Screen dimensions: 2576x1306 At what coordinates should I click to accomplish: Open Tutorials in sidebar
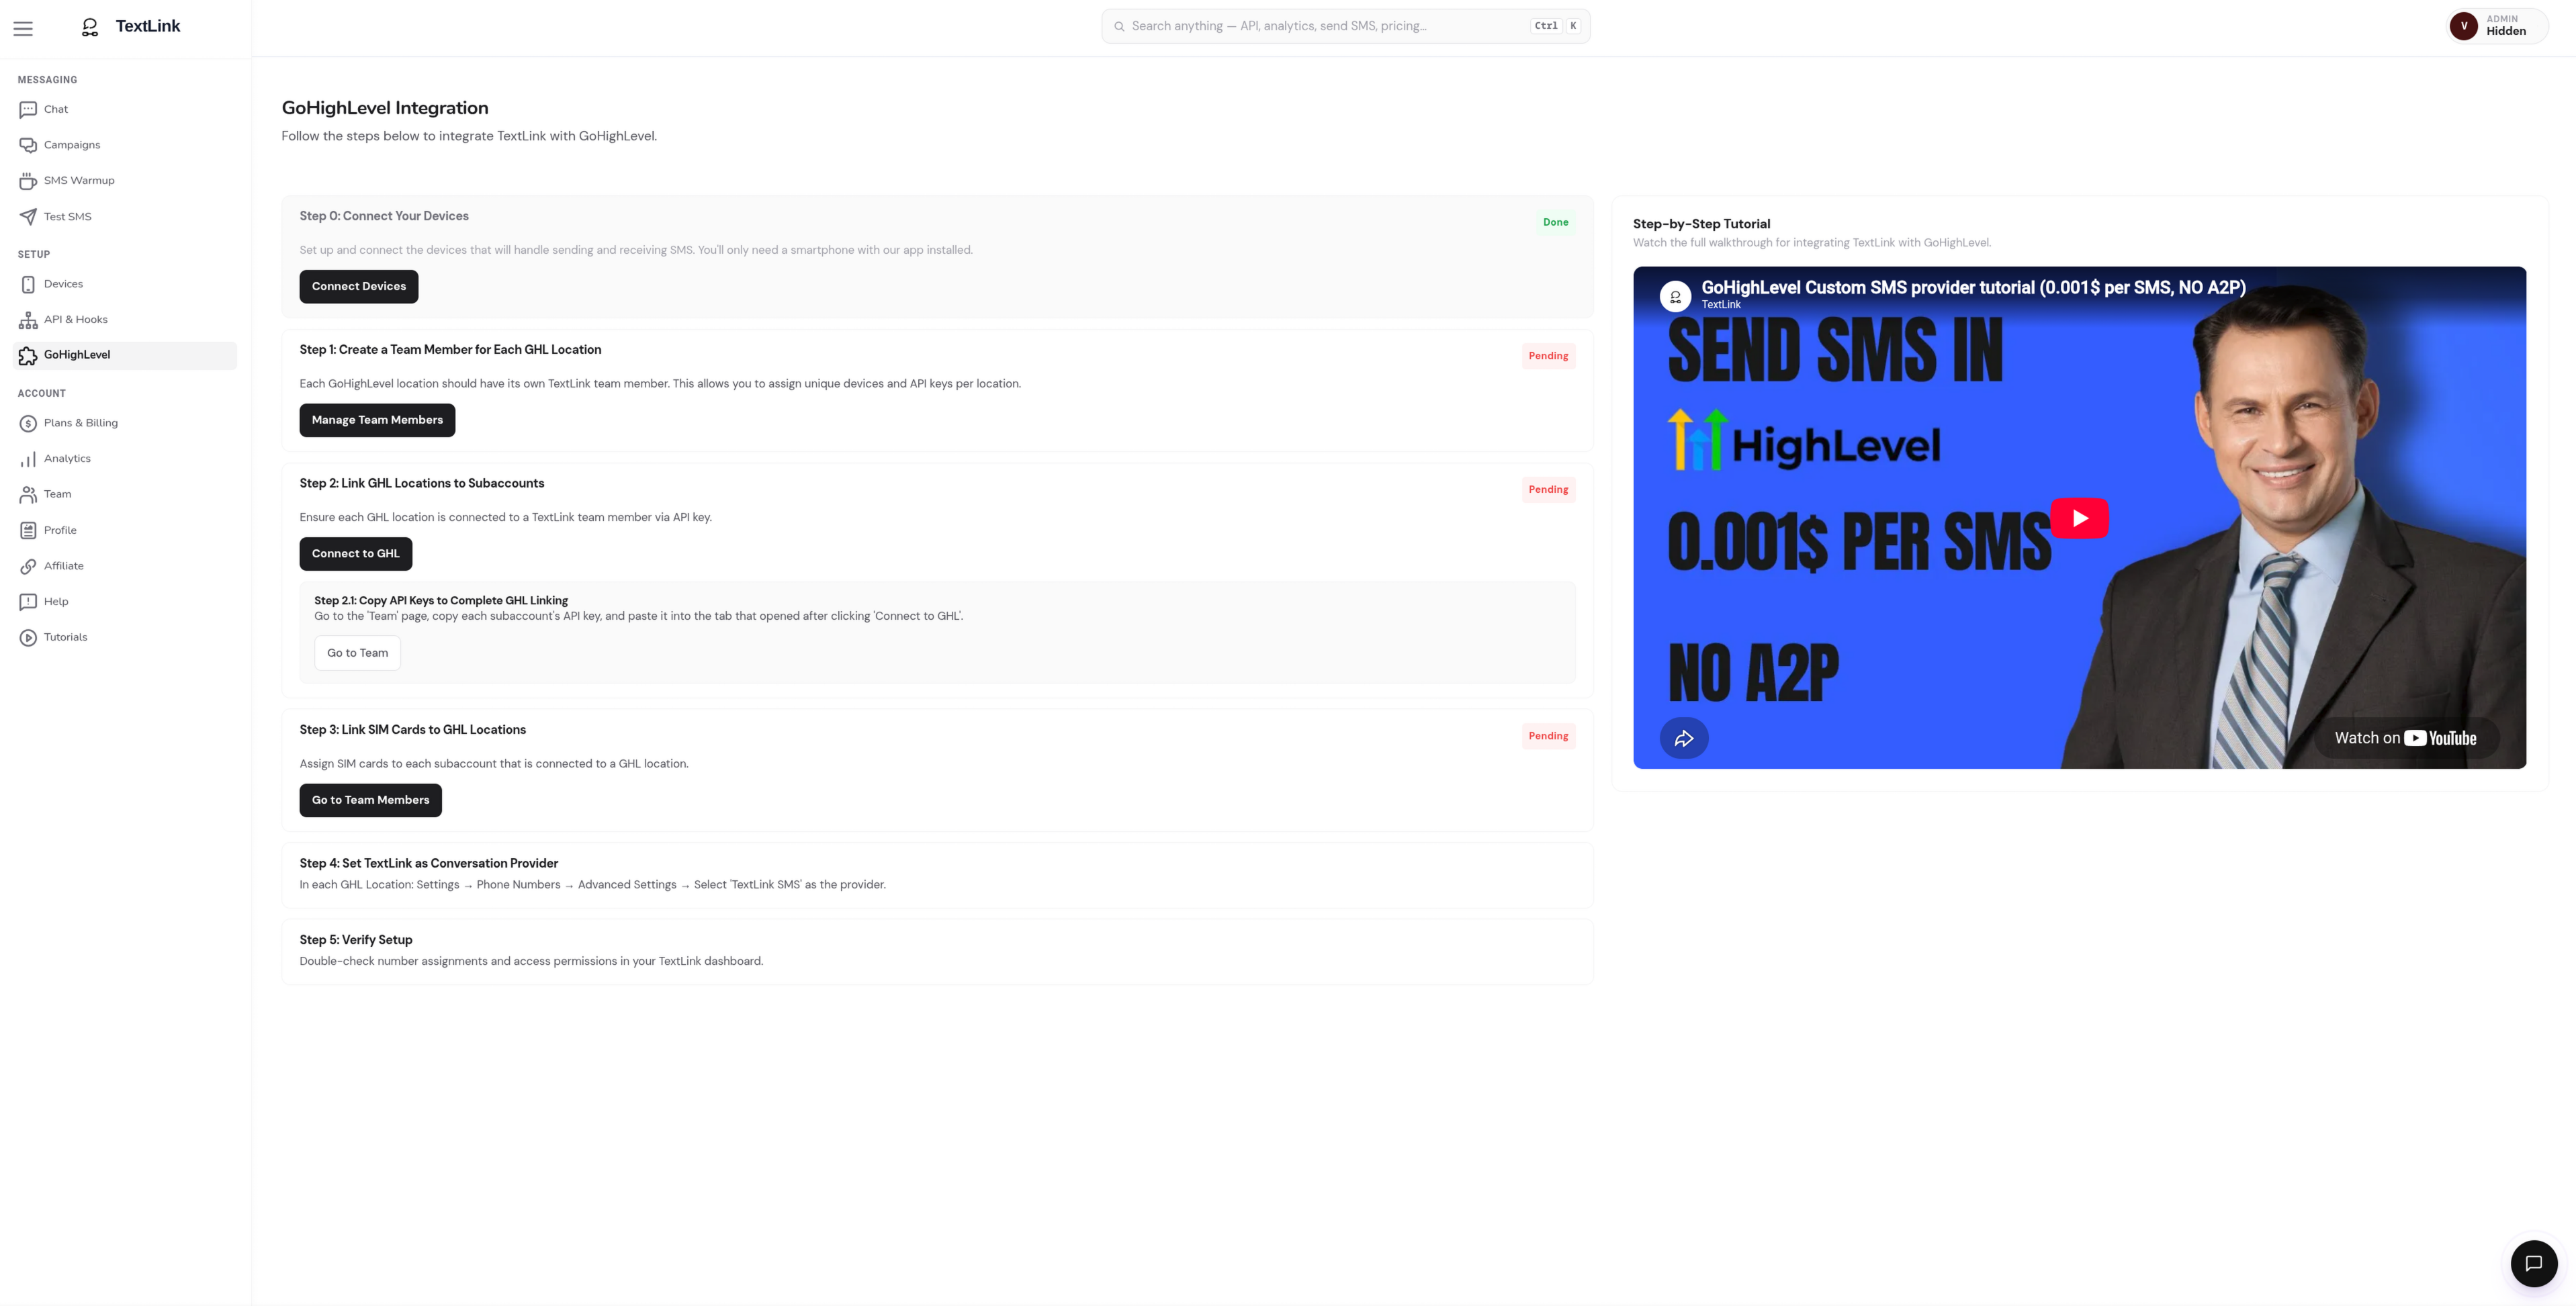tap(125, 637)
